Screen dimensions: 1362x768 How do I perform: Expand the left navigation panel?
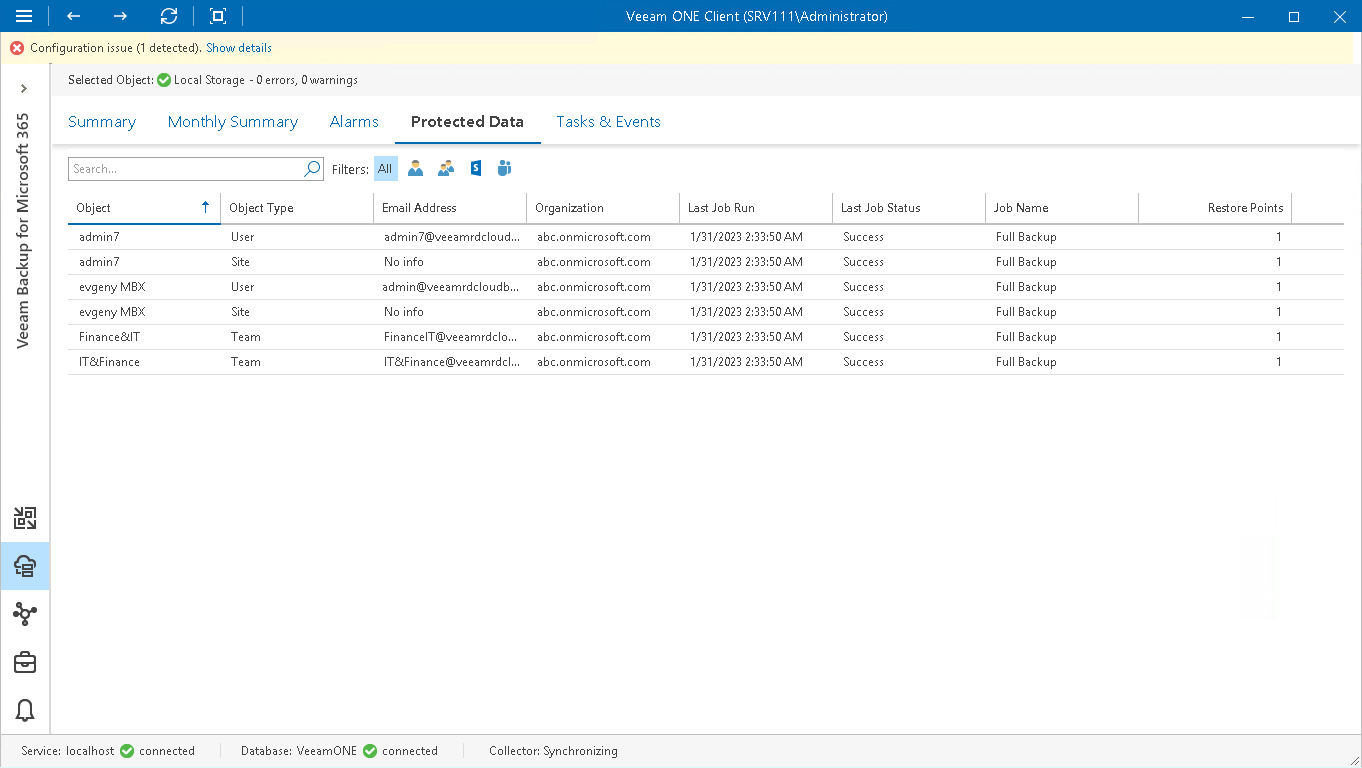coord(25,88)
